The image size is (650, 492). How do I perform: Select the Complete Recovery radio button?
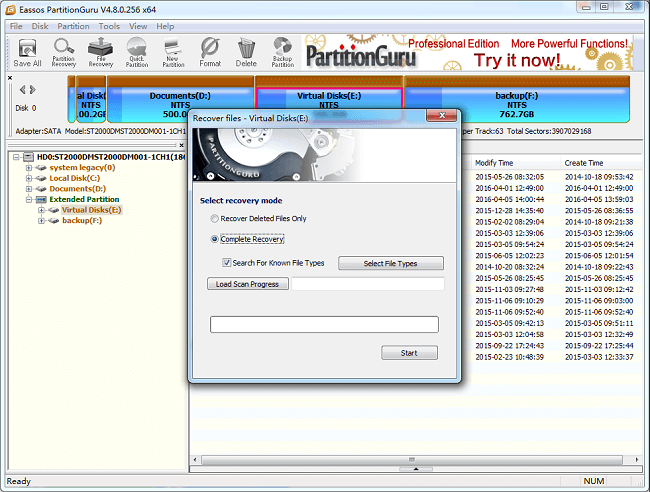[x=214, y=239]
